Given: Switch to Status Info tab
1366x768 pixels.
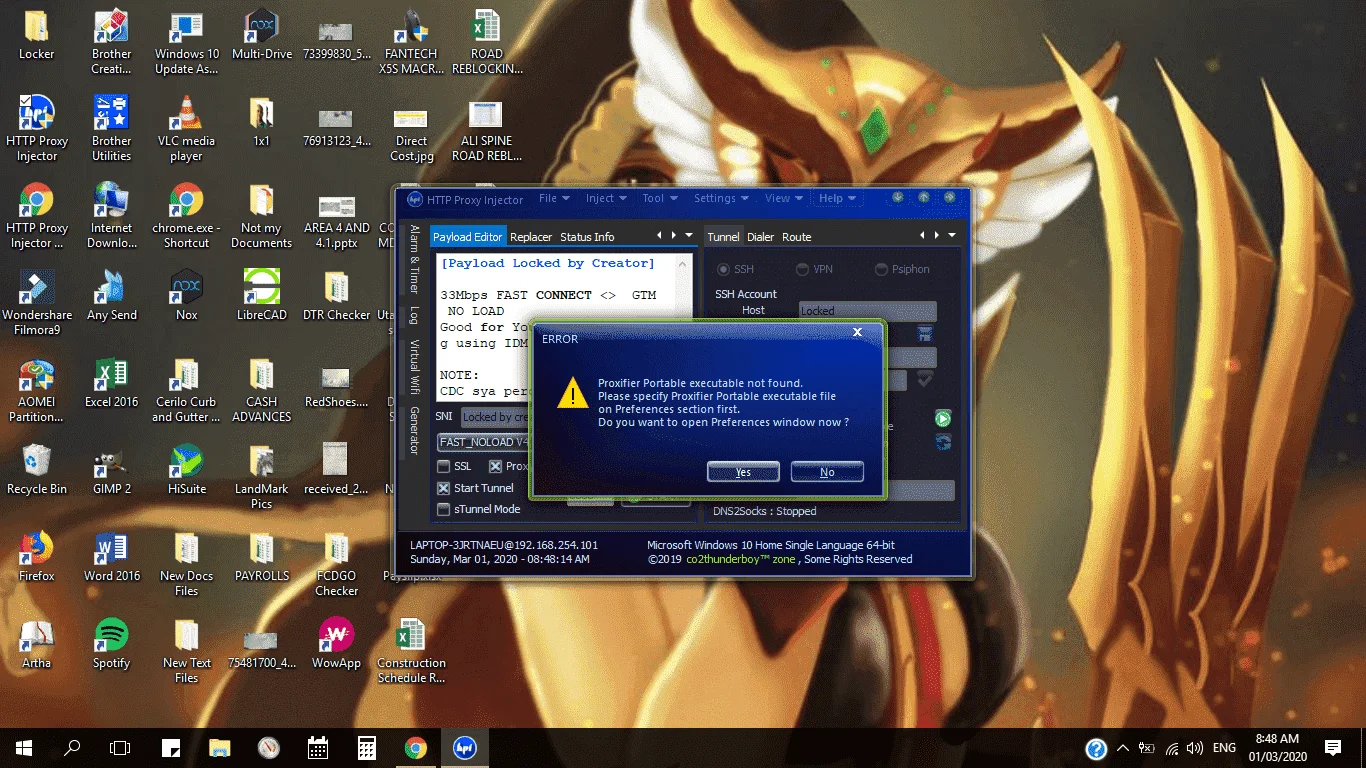Looking at the screenshot, I should pos(587,237).
